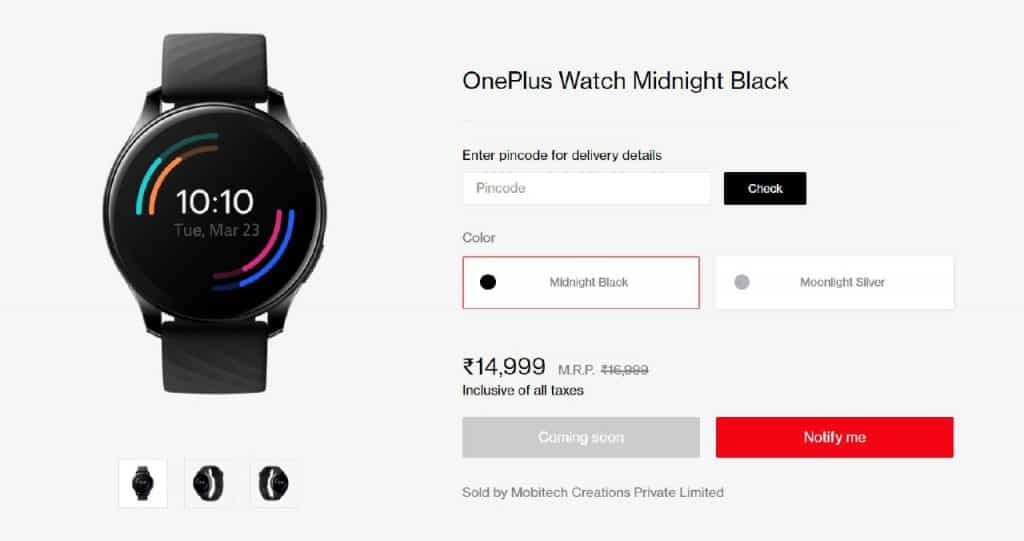Click the main OnePlus Watch product image
Viewport: 1024px width, 541px height.
[x=214, y=213]
